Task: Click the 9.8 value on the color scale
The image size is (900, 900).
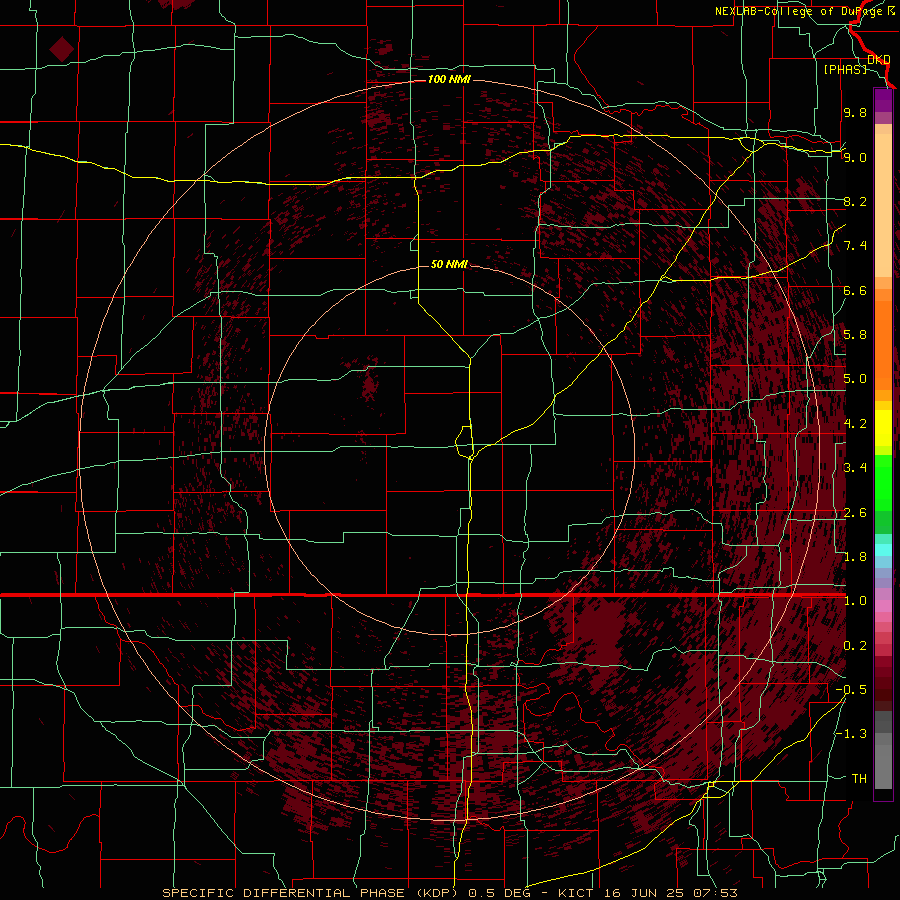Action: point(855,112)
